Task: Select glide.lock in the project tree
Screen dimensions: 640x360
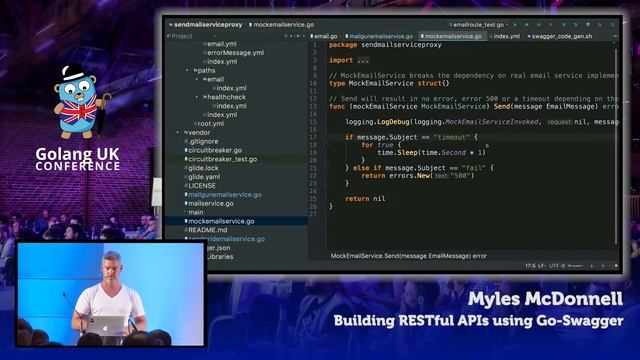Action: pyautogui.click(x=201, y=168)
